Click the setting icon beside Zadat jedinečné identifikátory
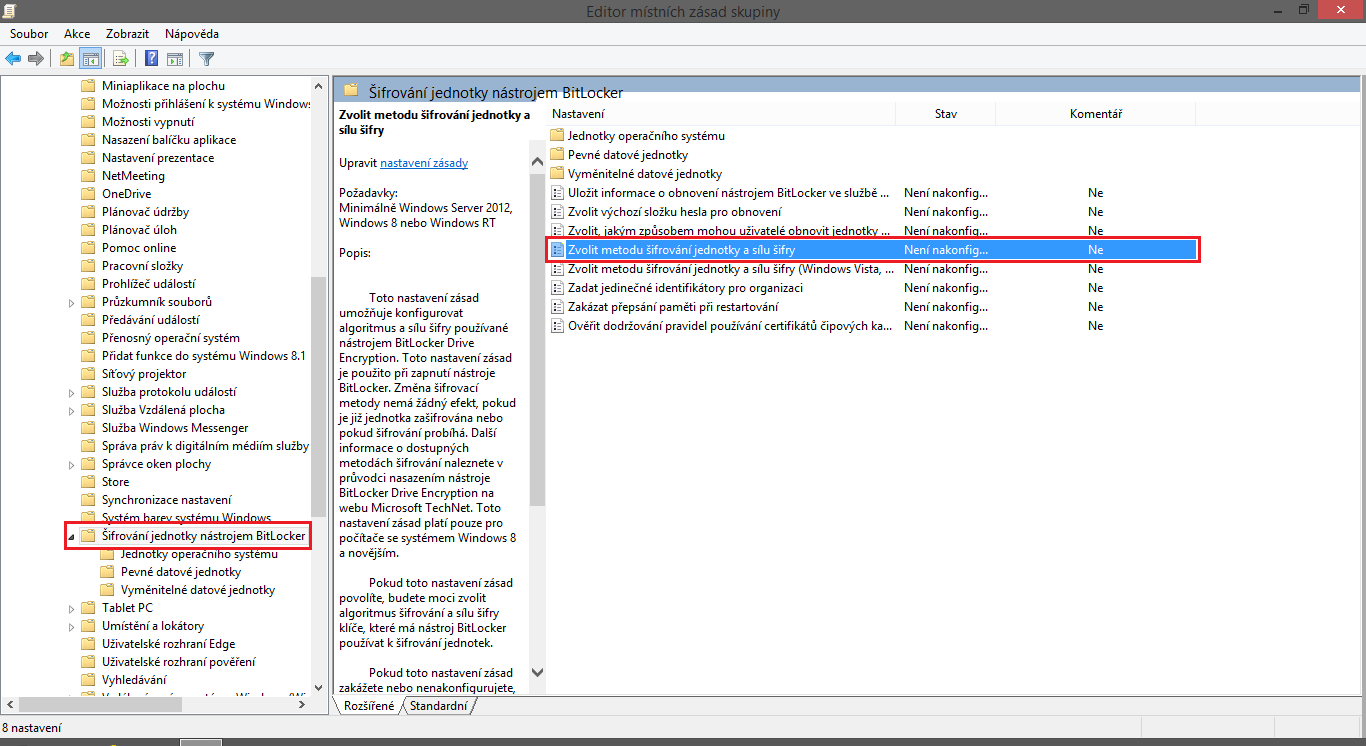Viewport: 1366px width, 746px height. point(557,287)
